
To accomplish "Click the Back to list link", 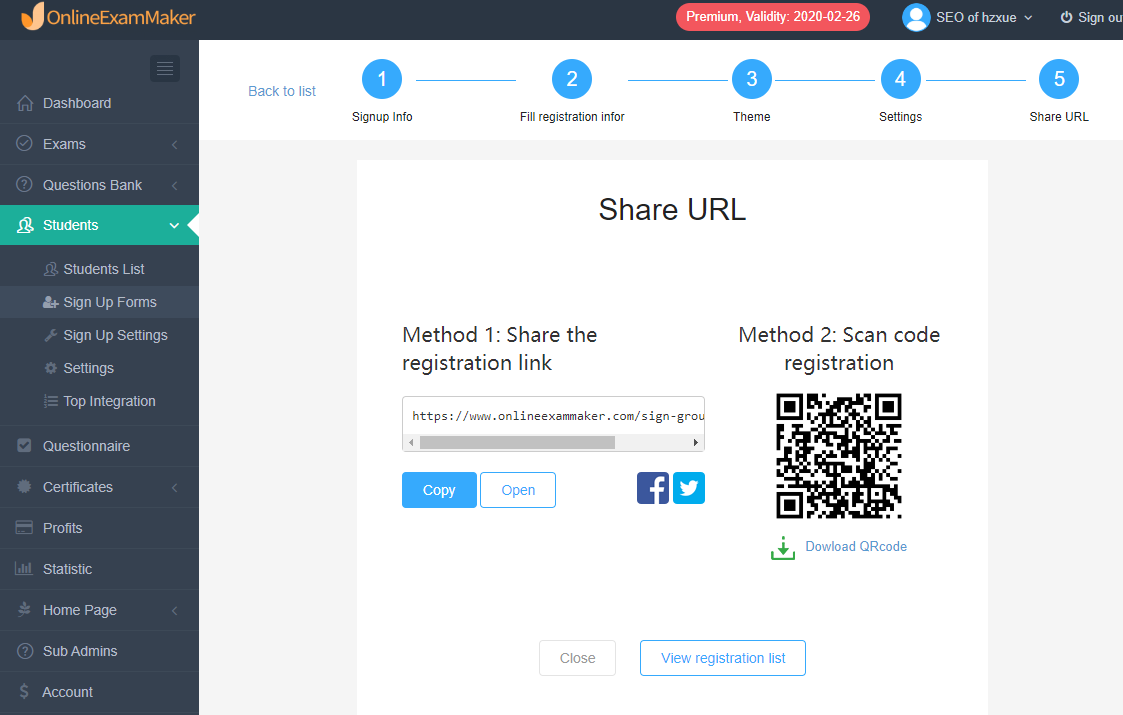I will click(281, 91).
